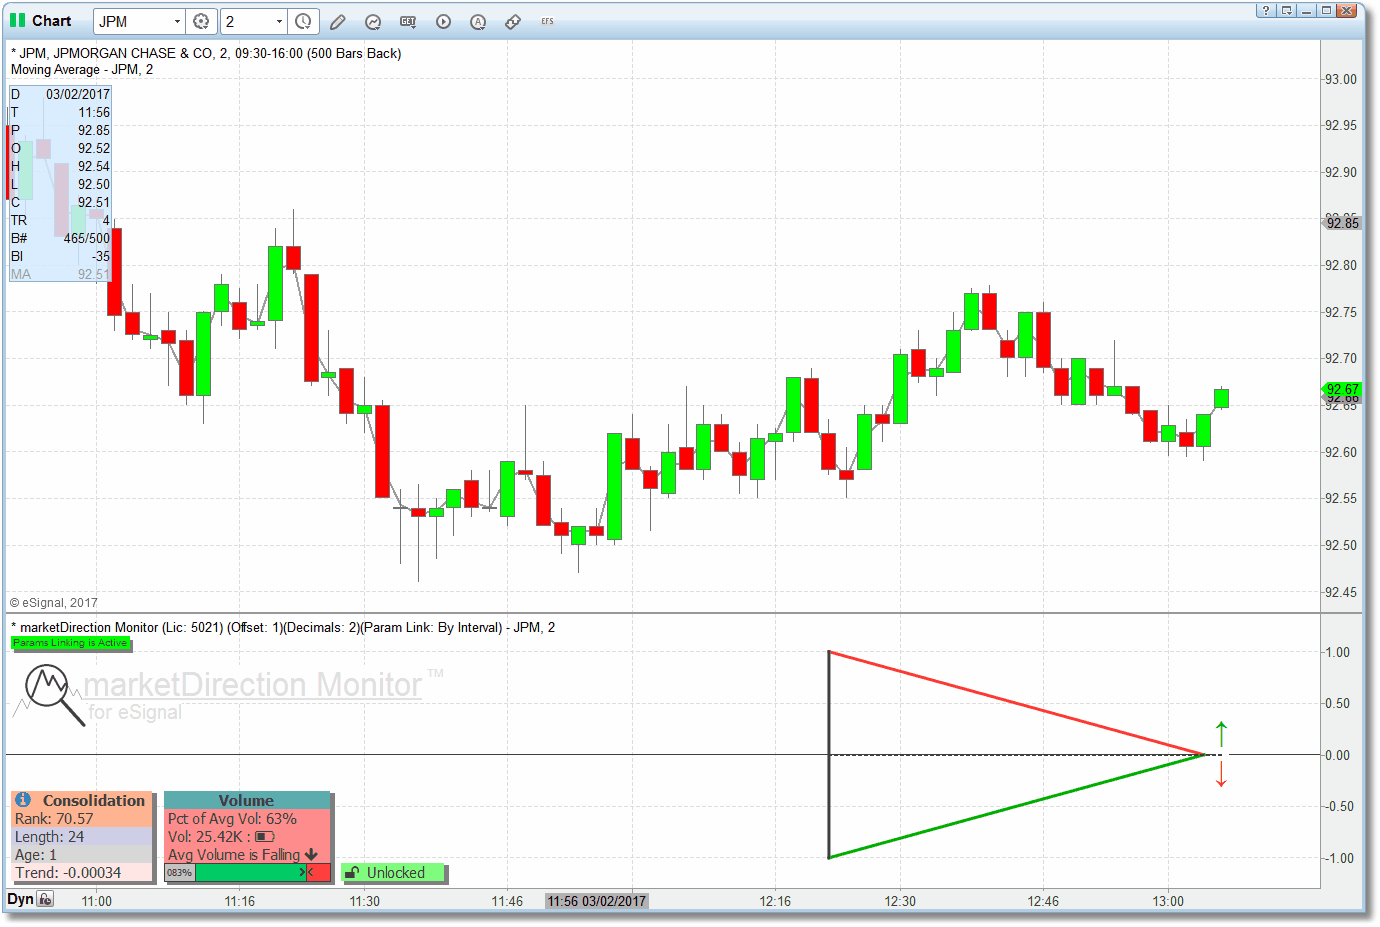
Task: Click the volume battery level icon
Action: pyautogui.click(x=265, y=837)
